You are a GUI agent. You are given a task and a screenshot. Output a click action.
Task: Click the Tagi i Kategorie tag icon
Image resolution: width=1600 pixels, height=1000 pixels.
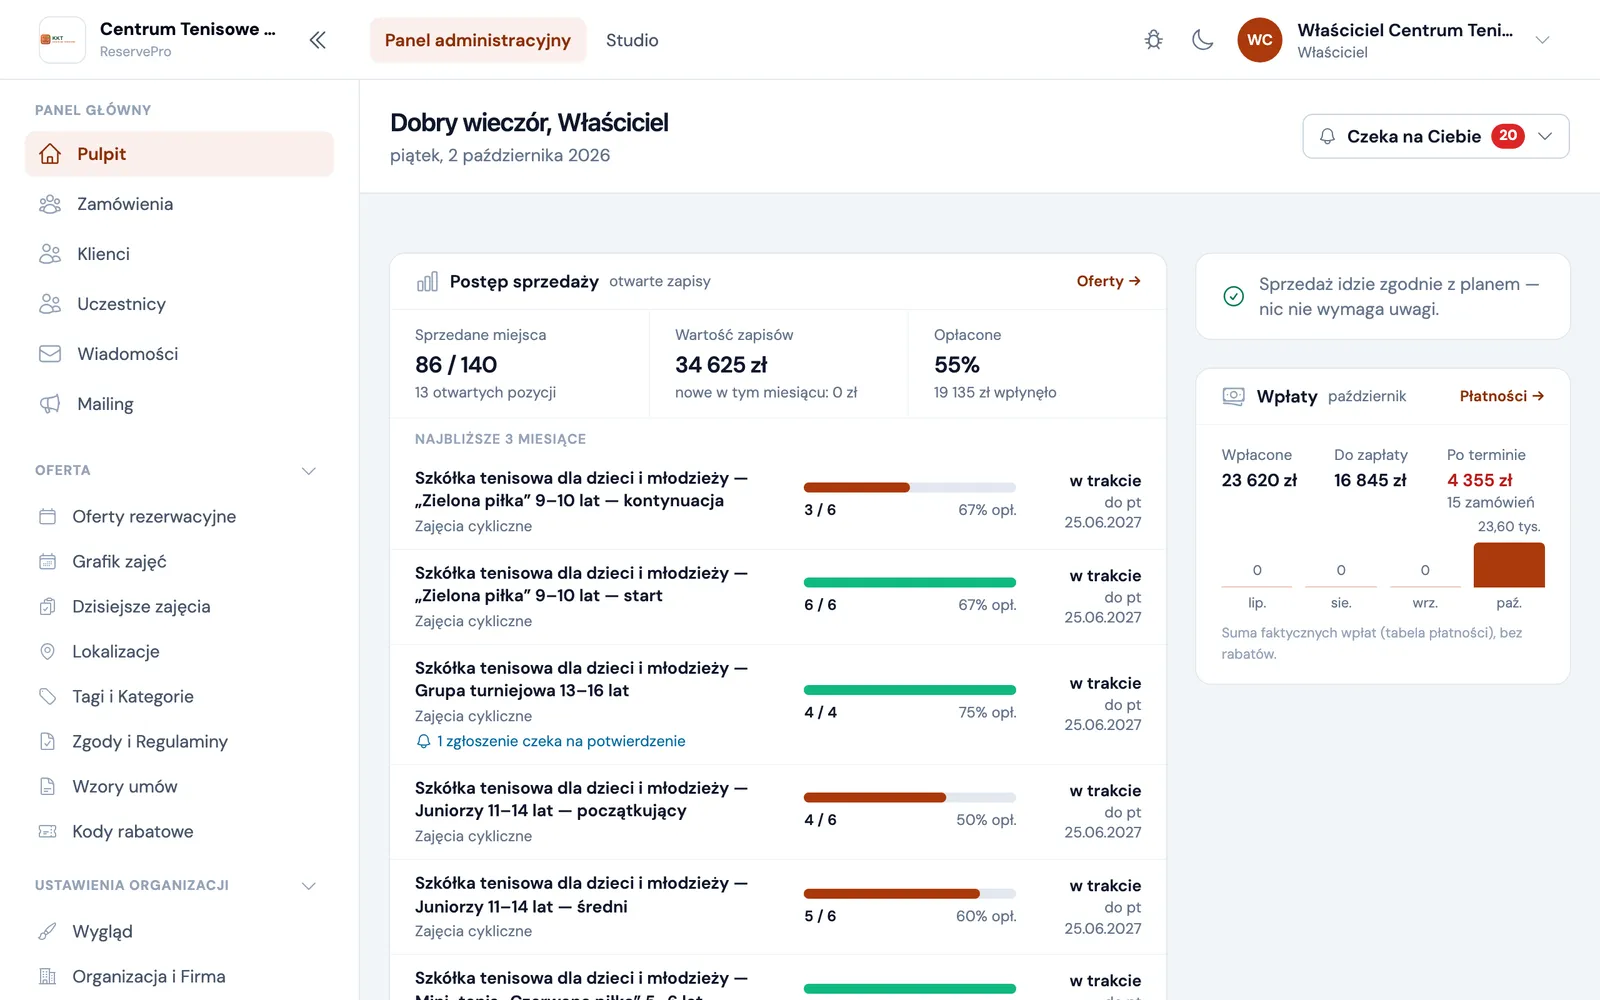coord(47,697)
